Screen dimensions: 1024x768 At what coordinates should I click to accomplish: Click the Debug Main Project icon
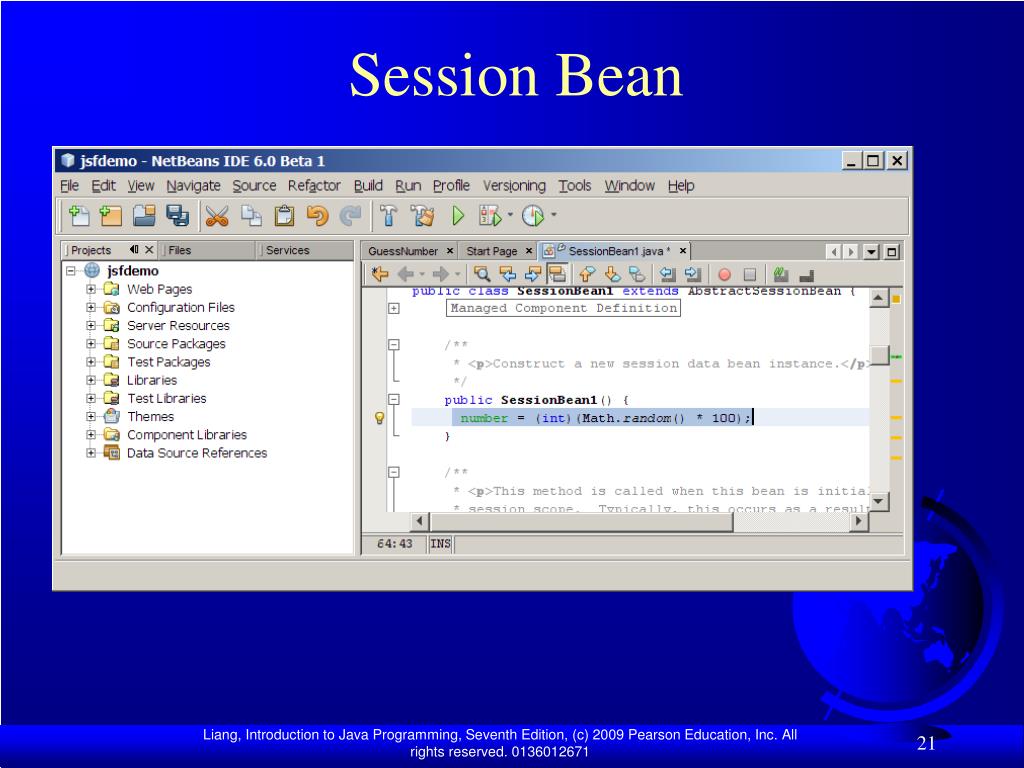490,216
